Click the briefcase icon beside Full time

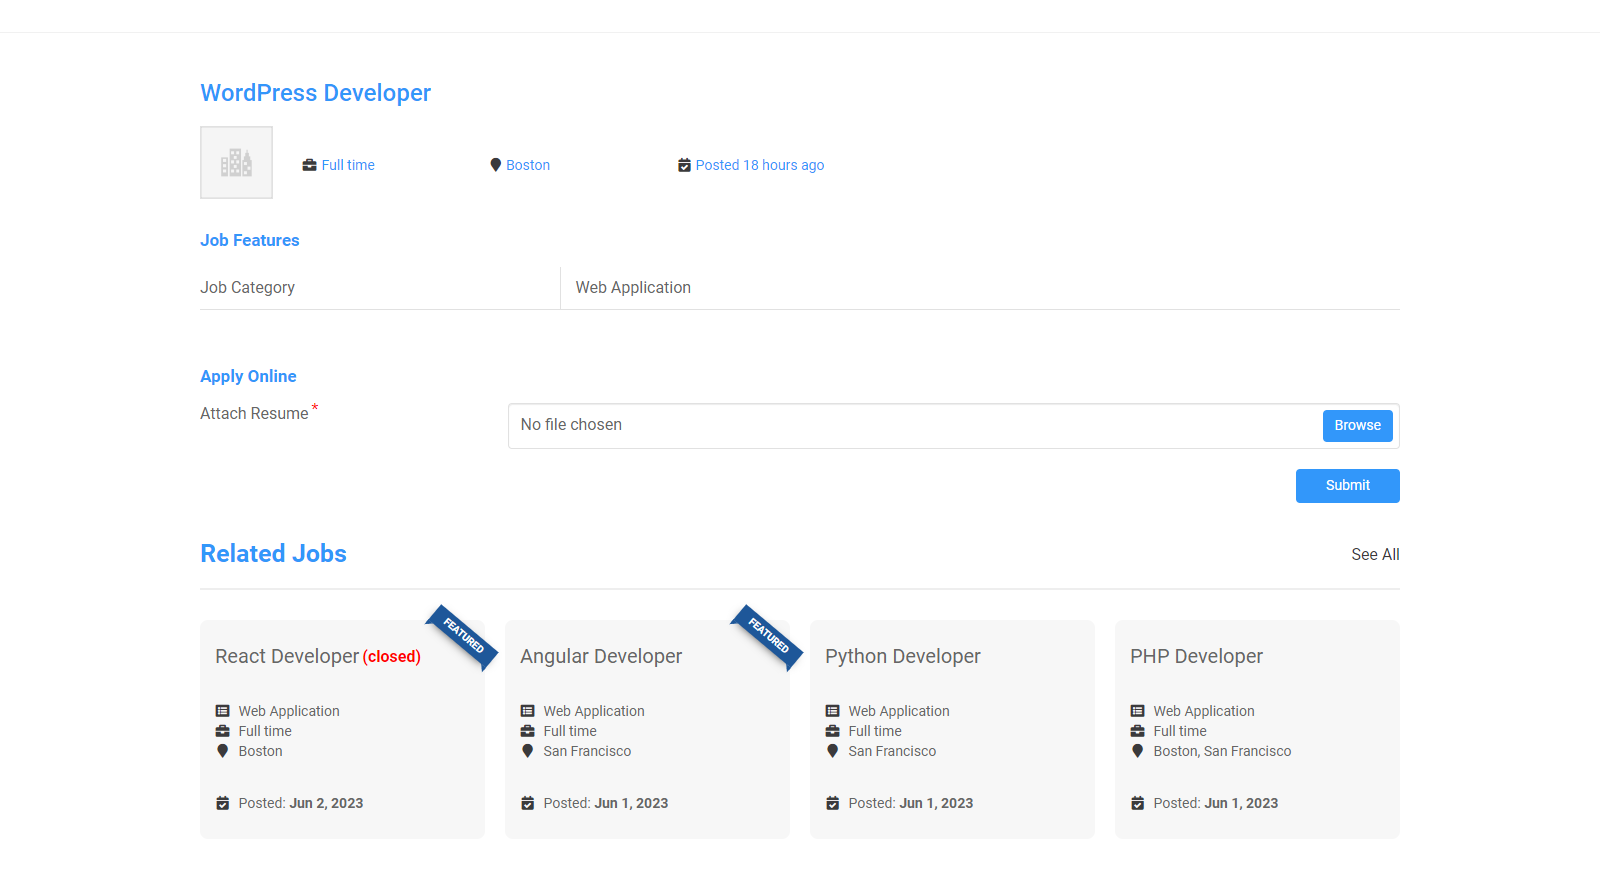pos(309,165)
